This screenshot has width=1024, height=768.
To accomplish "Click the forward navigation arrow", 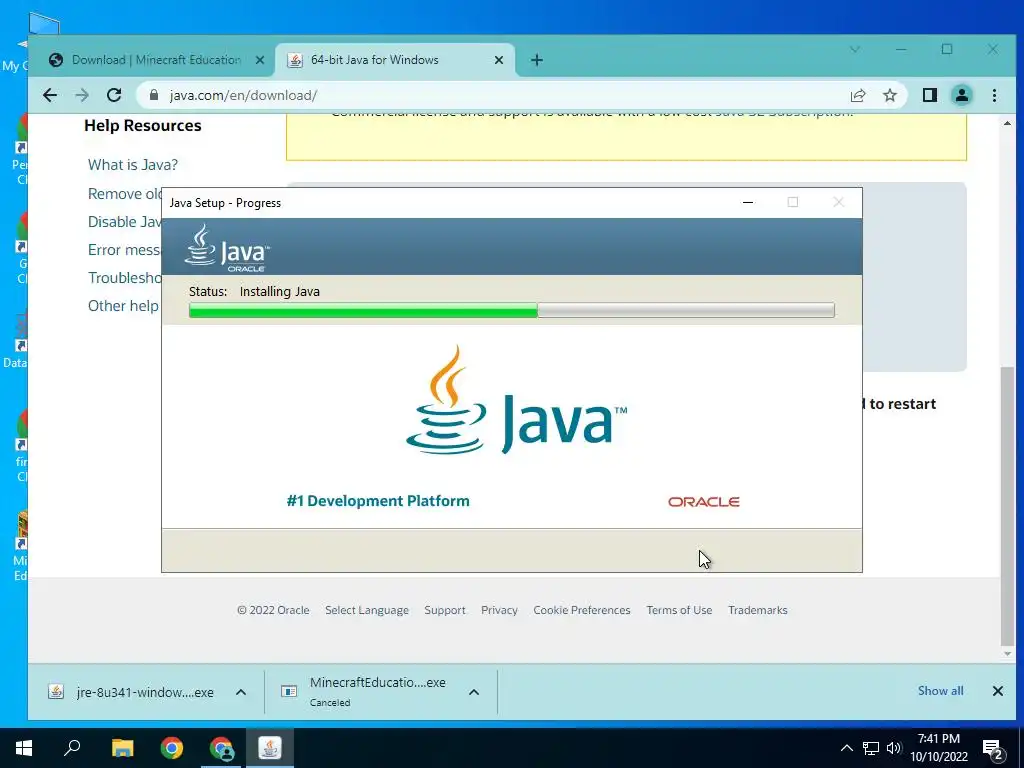I will pyautogui.click(x=82, y=95).
